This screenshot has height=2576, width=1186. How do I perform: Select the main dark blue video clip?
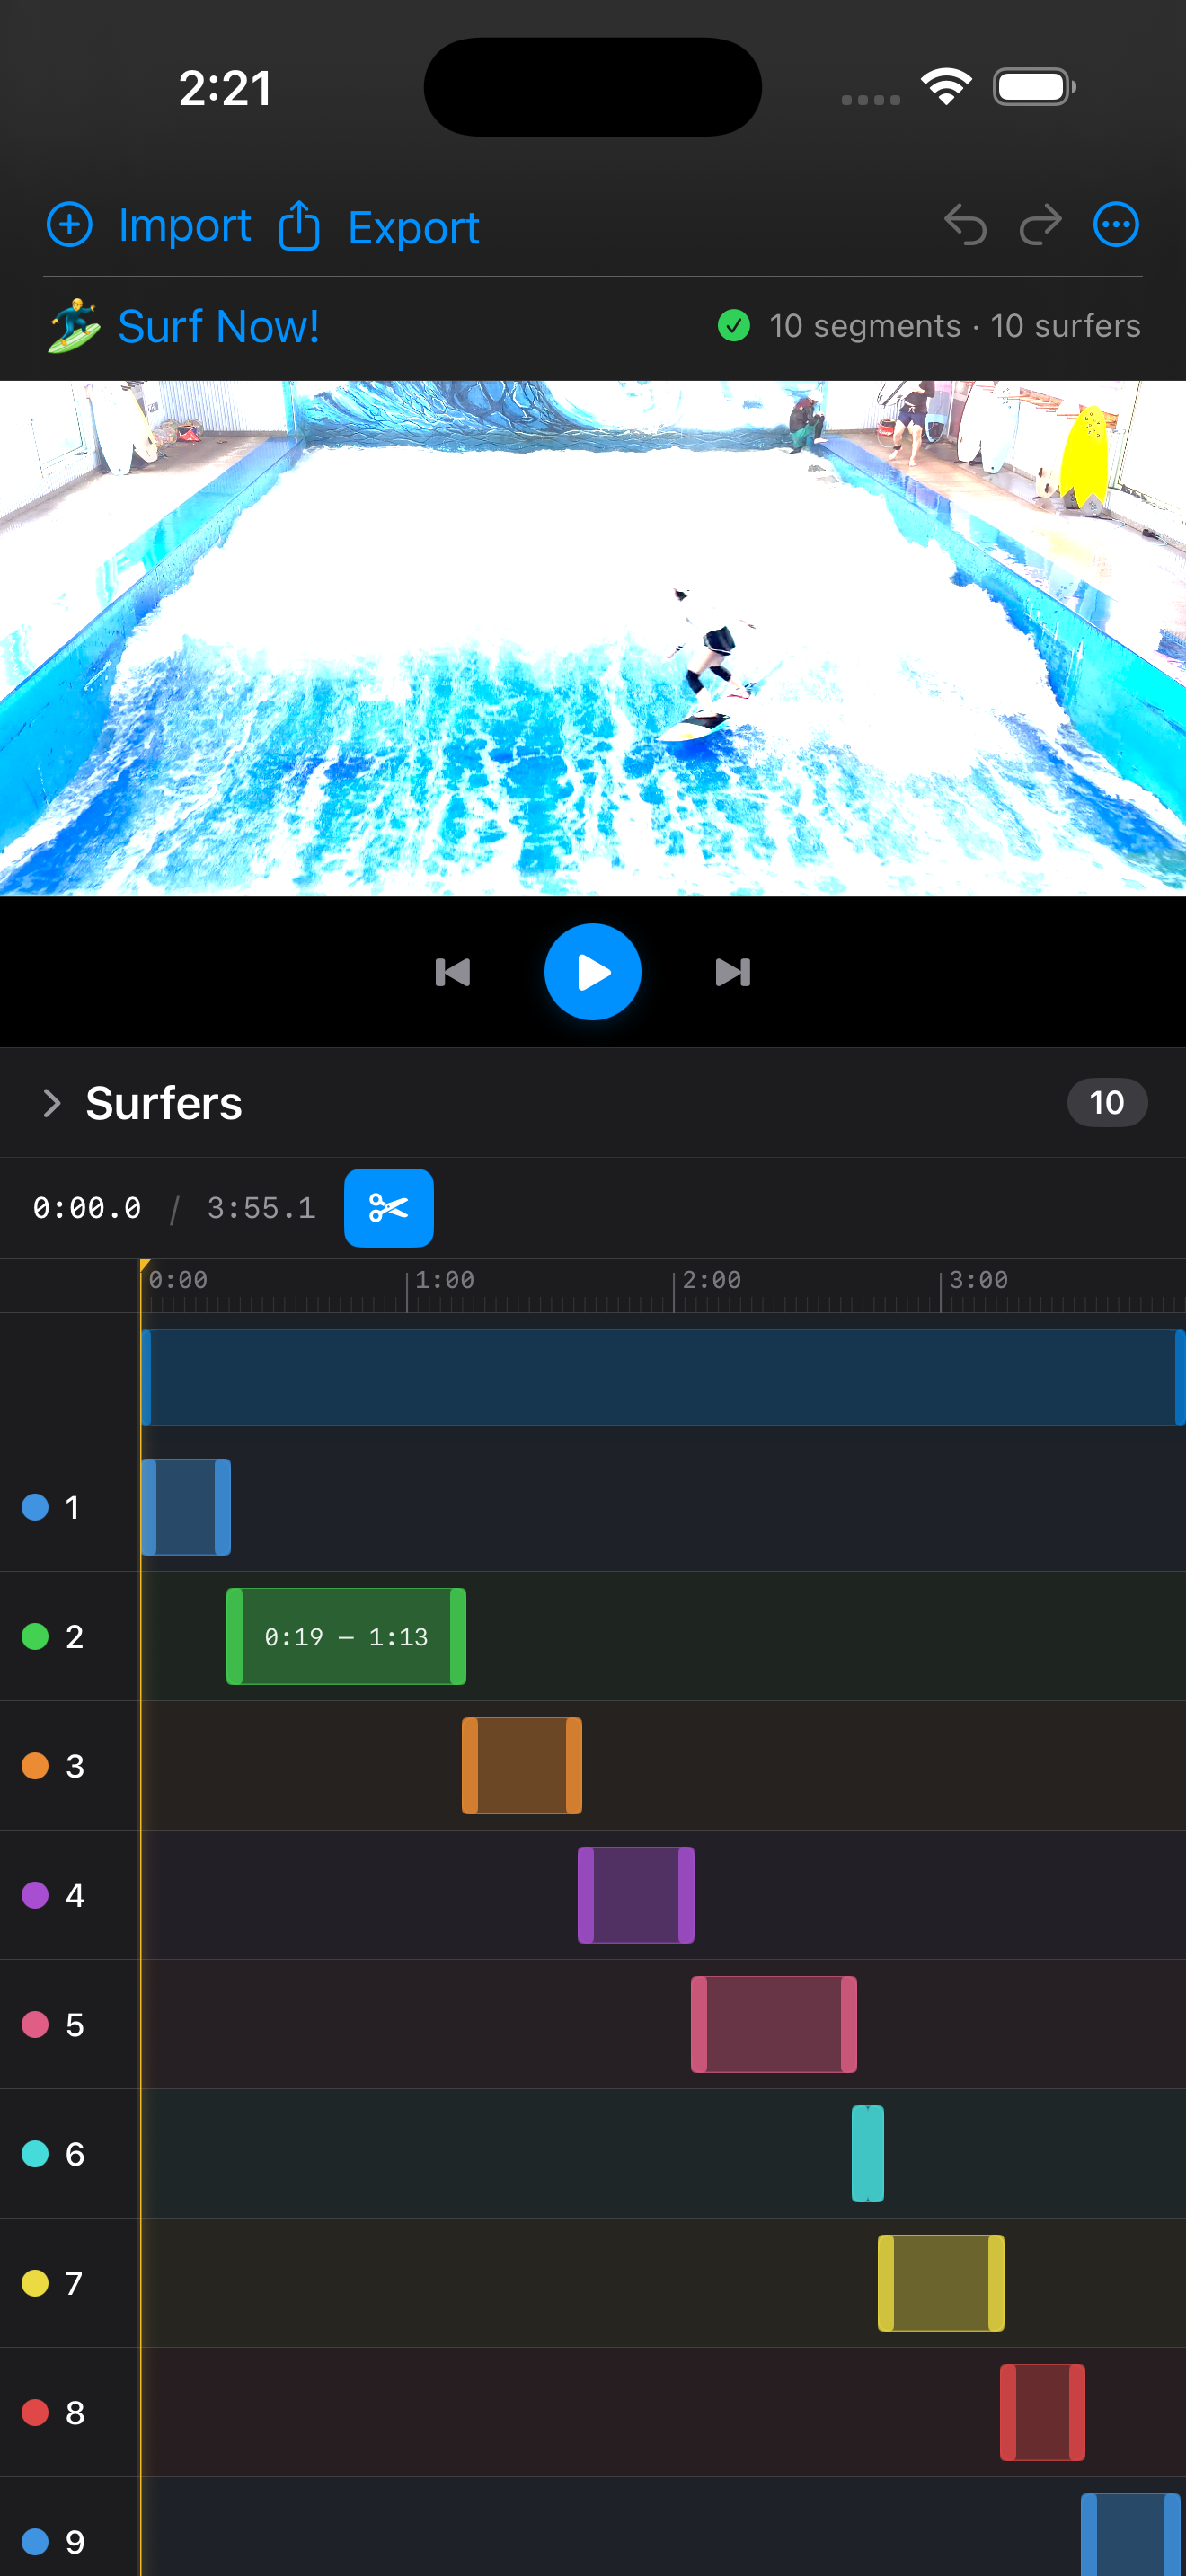coord(663,1377)
